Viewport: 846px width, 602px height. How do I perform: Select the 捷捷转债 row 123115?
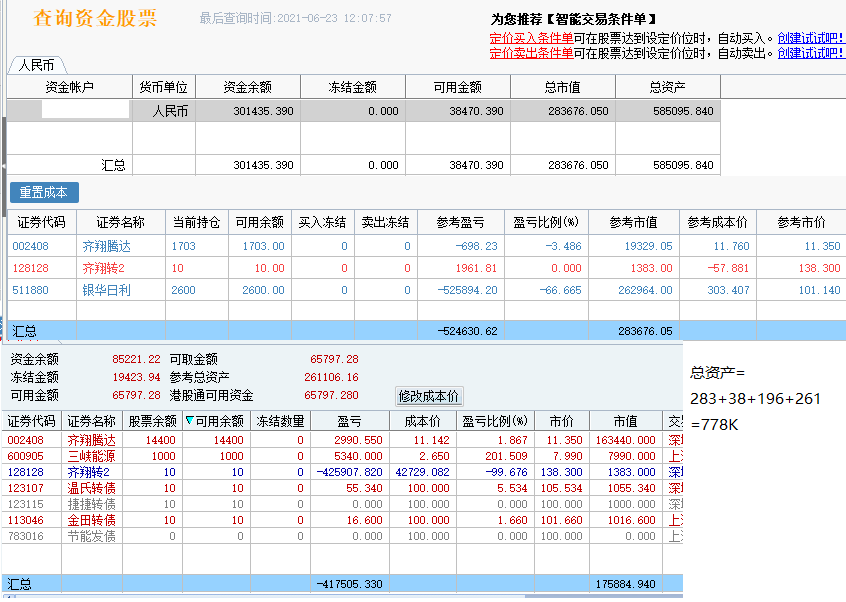coord(91,504)
